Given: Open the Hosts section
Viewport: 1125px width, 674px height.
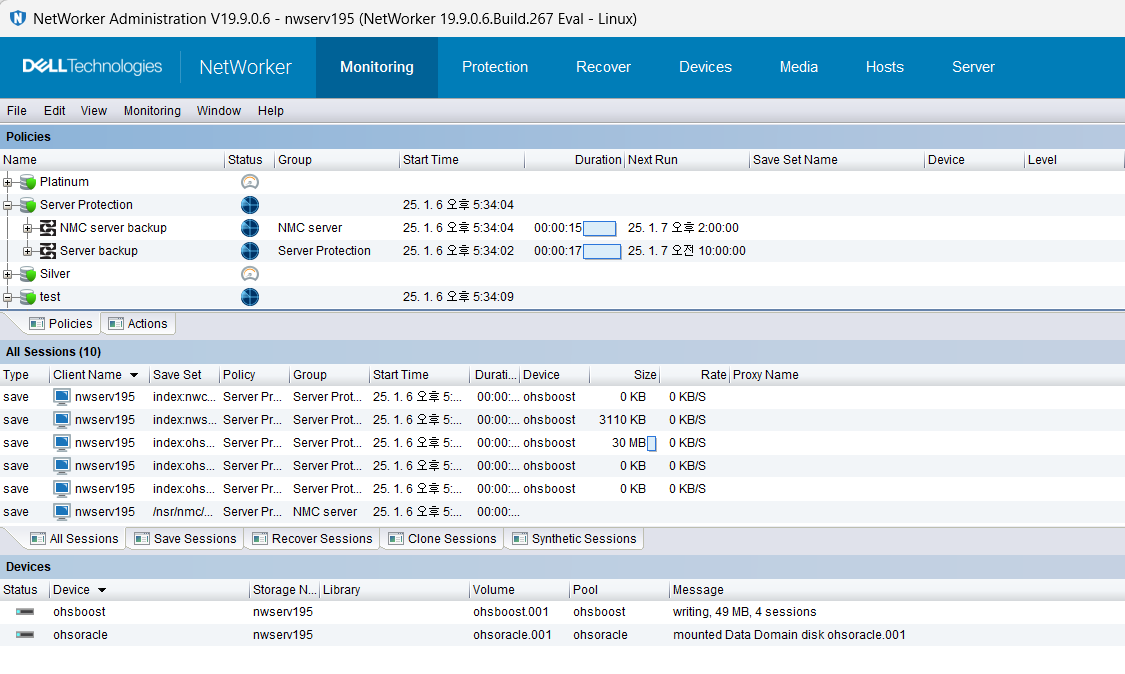Looking at the screenshot, I should coord(885,67).
